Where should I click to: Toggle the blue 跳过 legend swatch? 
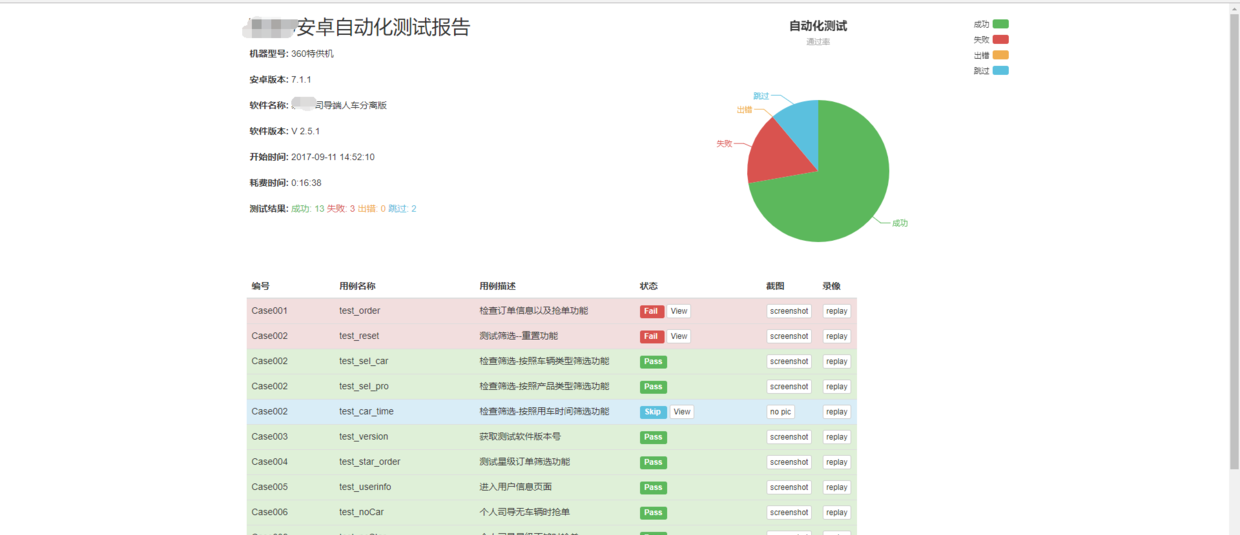click(x=1001, y=70)
